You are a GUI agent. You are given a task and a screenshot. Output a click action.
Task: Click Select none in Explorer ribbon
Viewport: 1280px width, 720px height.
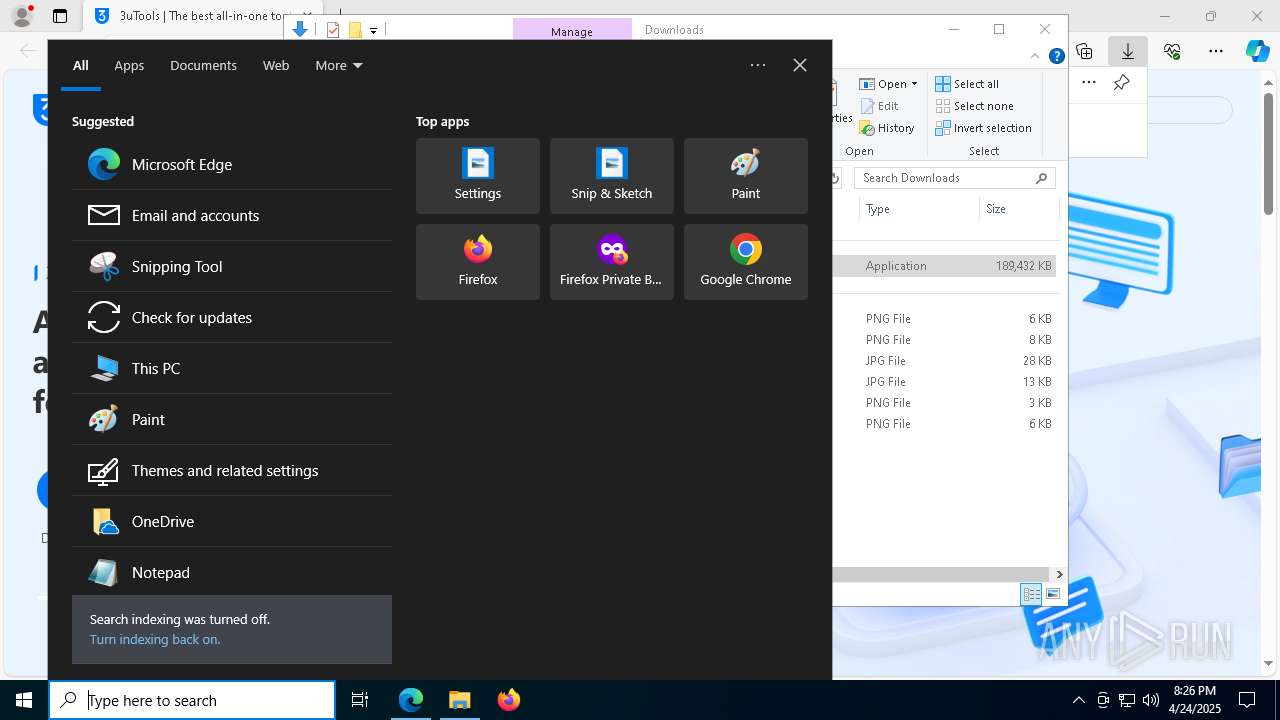pyautogui.click(x=974, y=106)
